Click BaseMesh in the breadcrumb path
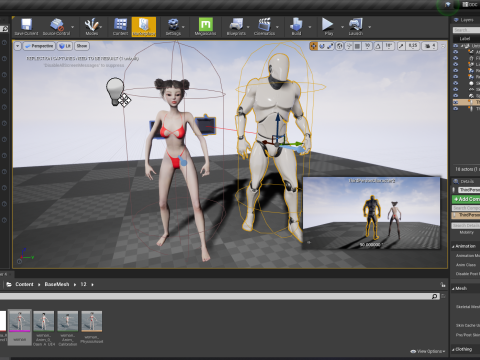Screen dimensions: 480x360 click(x=57, y=284)
